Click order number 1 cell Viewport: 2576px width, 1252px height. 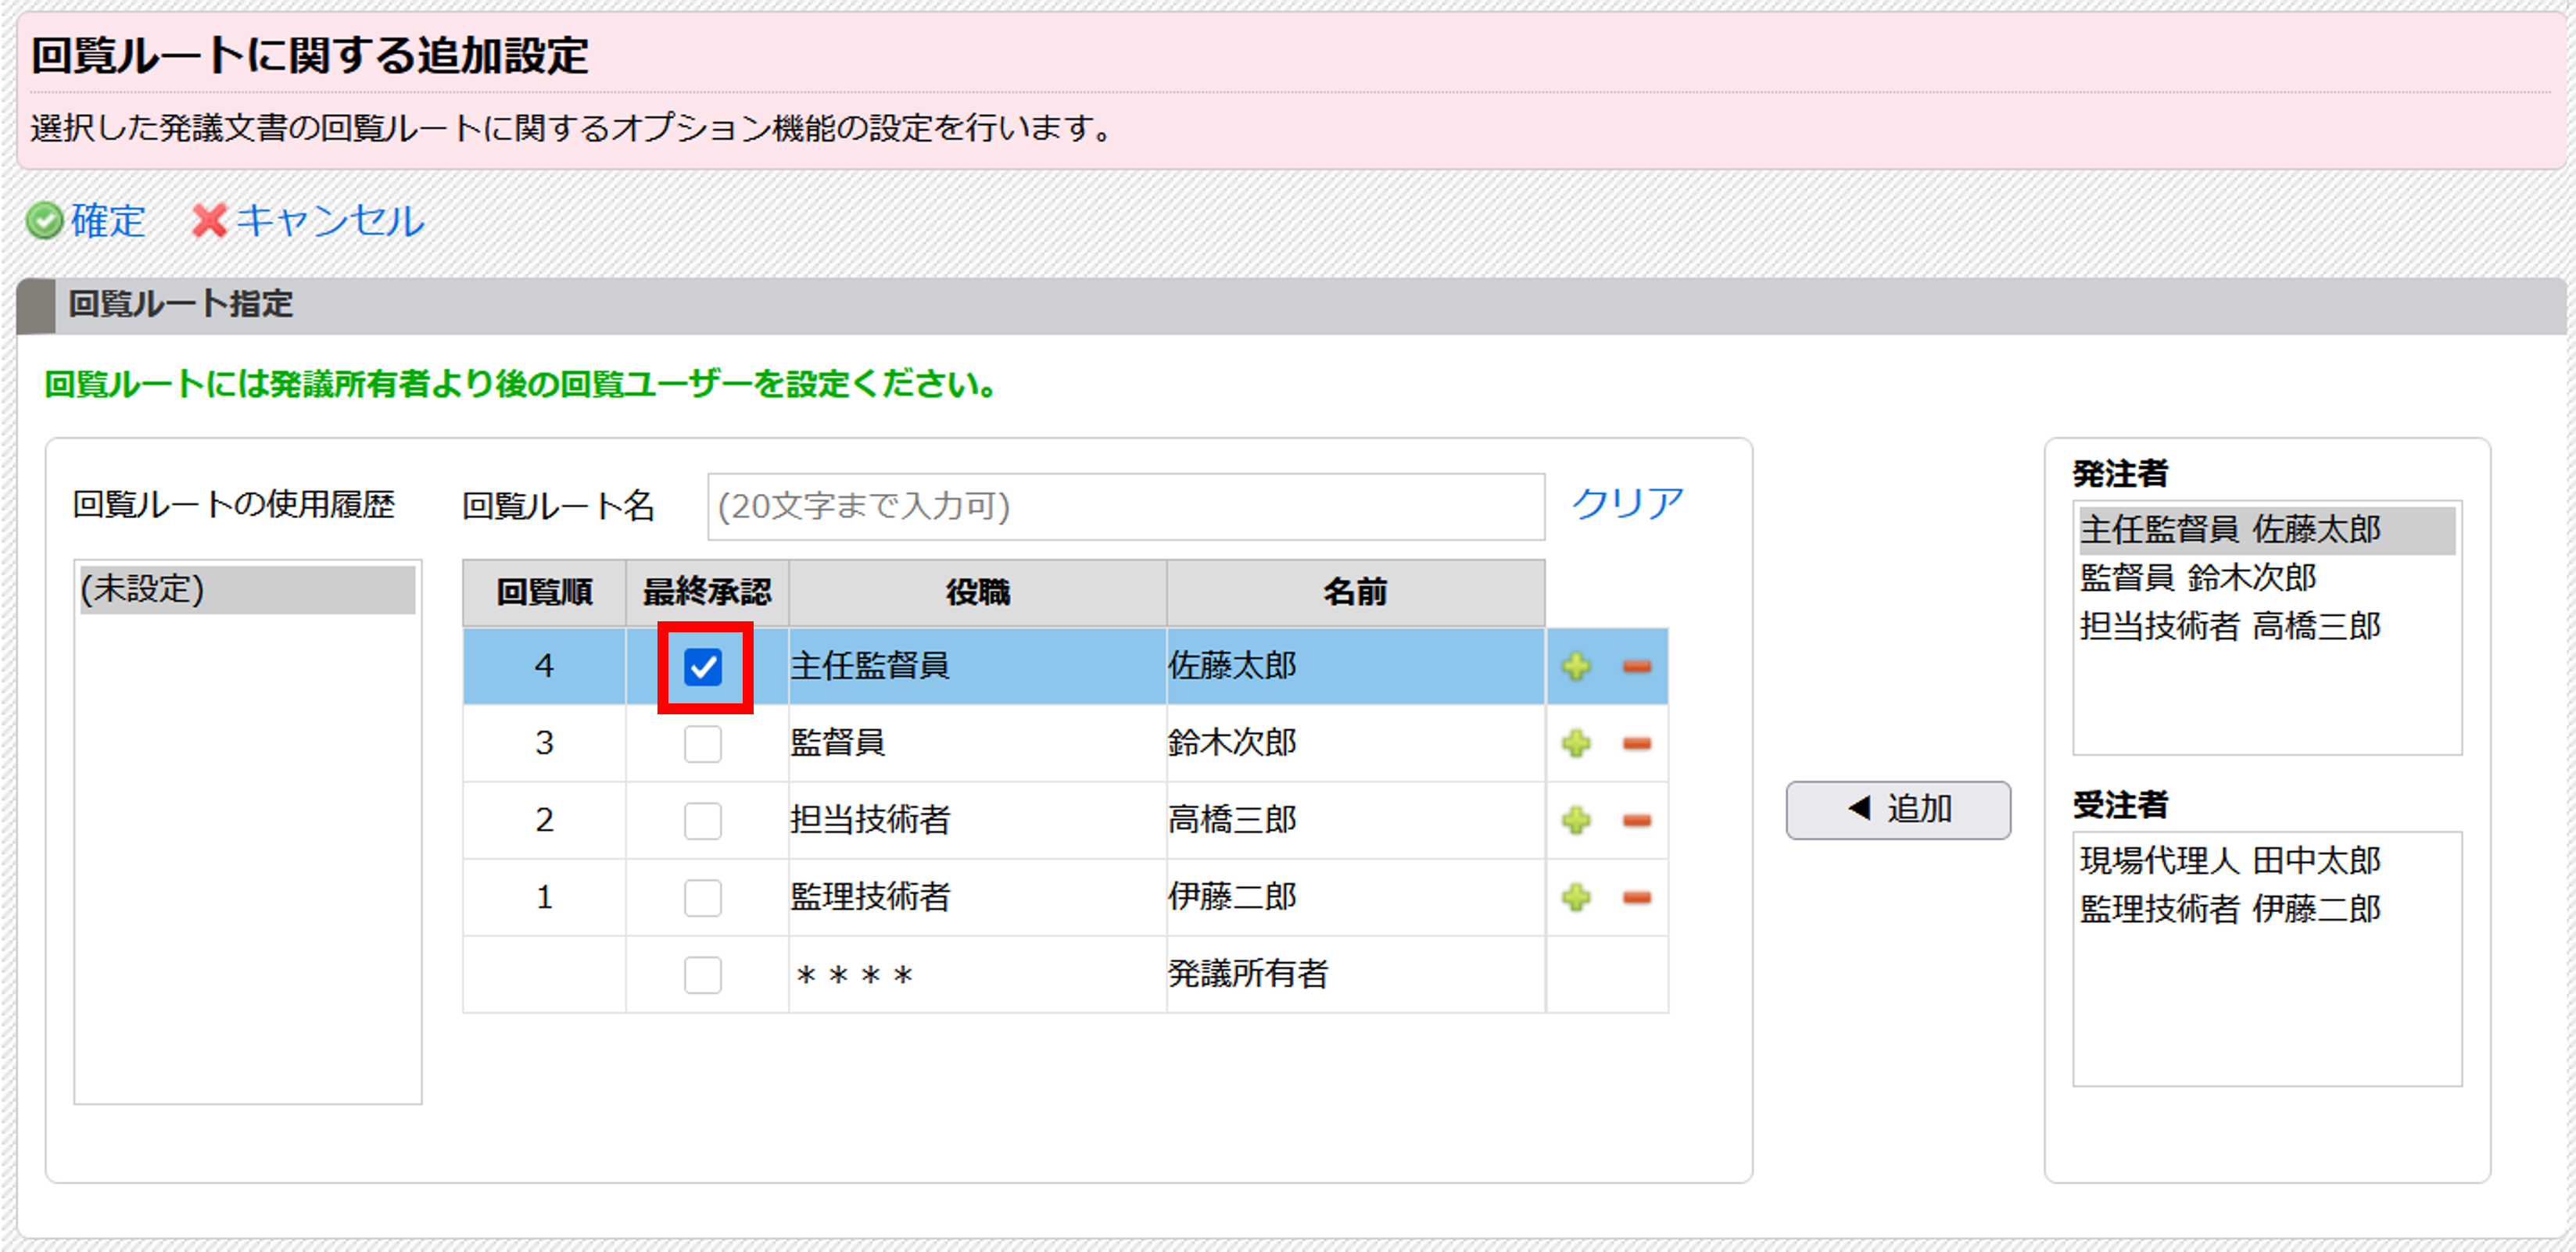[544, 897]
